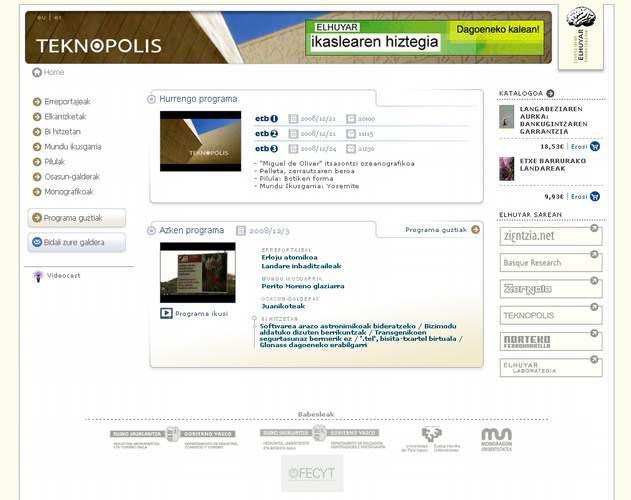Open the Basque Research site box

[x=551, y=262]
